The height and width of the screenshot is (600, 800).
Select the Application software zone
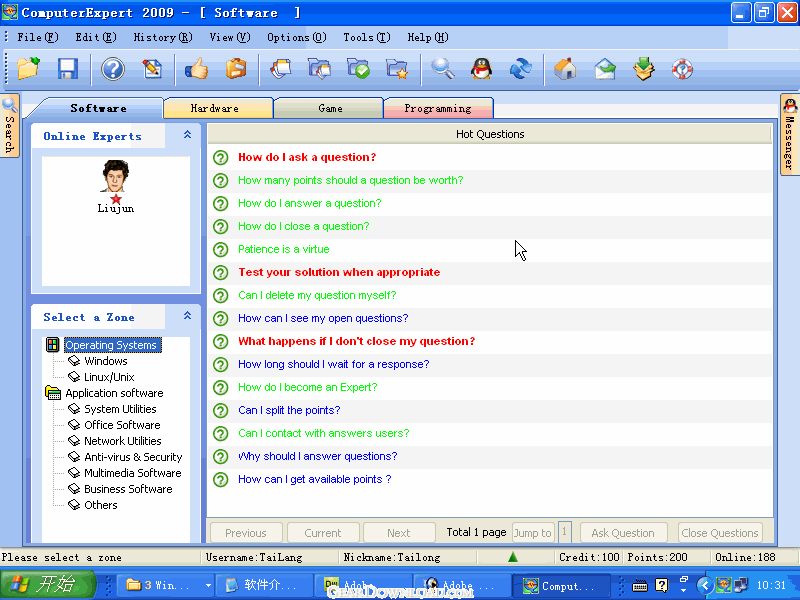coord(114,393)
